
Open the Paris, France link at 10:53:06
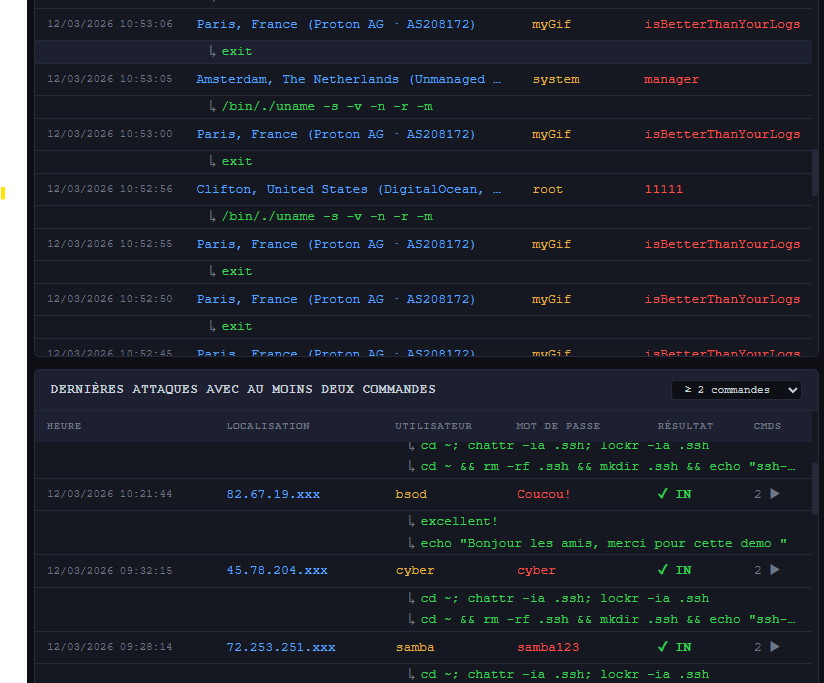(336, 24)
